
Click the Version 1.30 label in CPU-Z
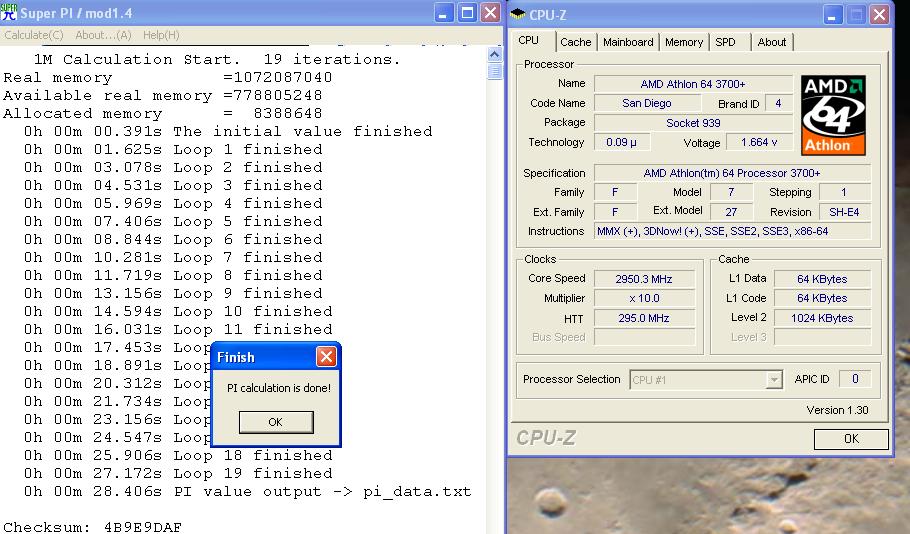coord(837,410)
